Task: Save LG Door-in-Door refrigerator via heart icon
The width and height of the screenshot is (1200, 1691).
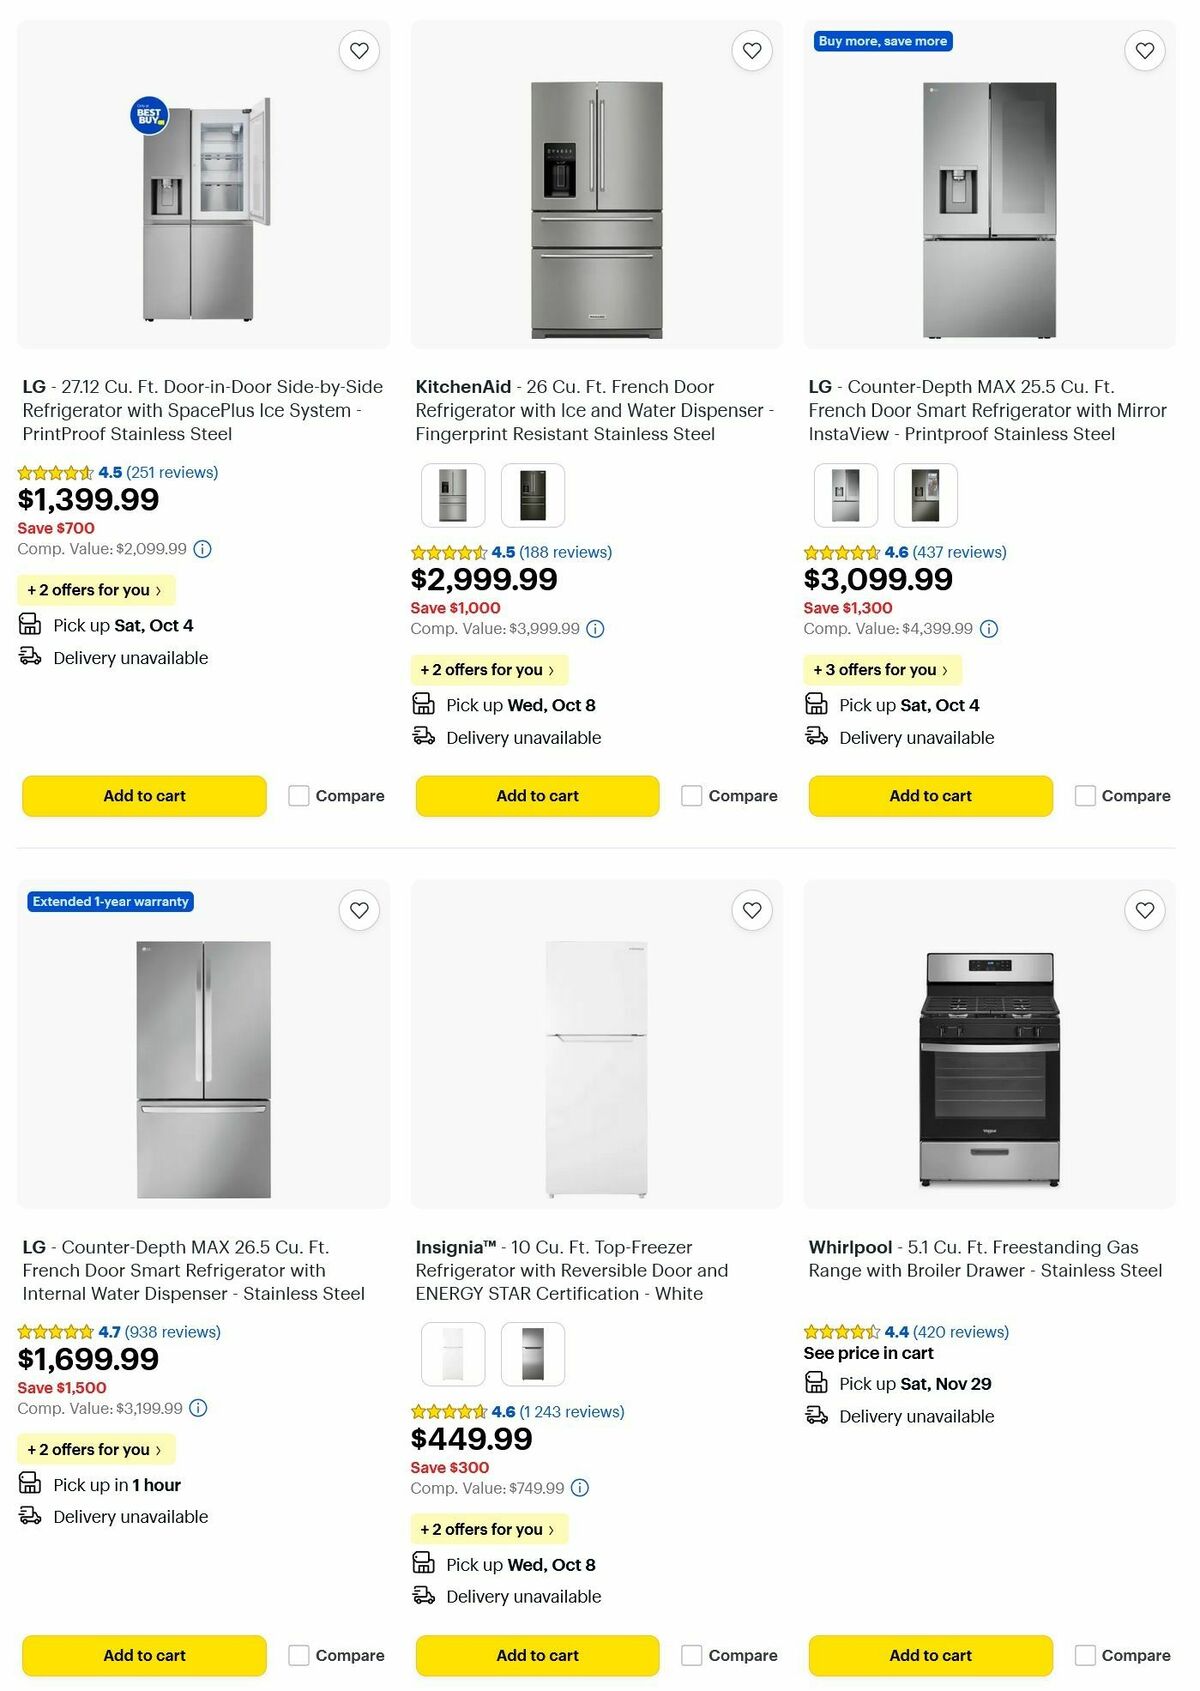Action: pos(359,50)
